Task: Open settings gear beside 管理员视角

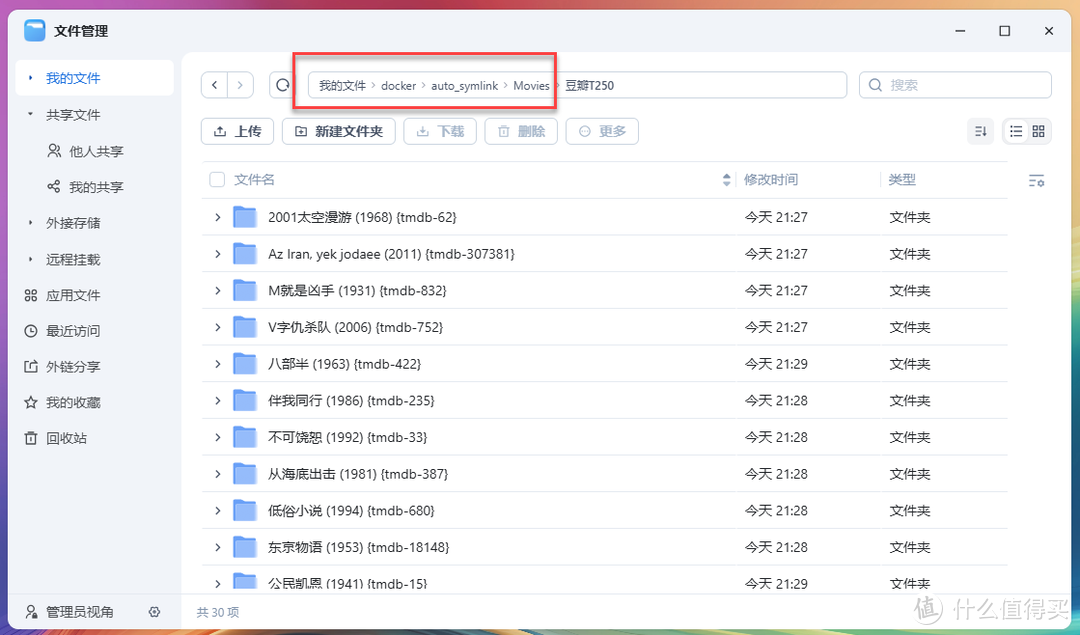Action: coord(154,612)
